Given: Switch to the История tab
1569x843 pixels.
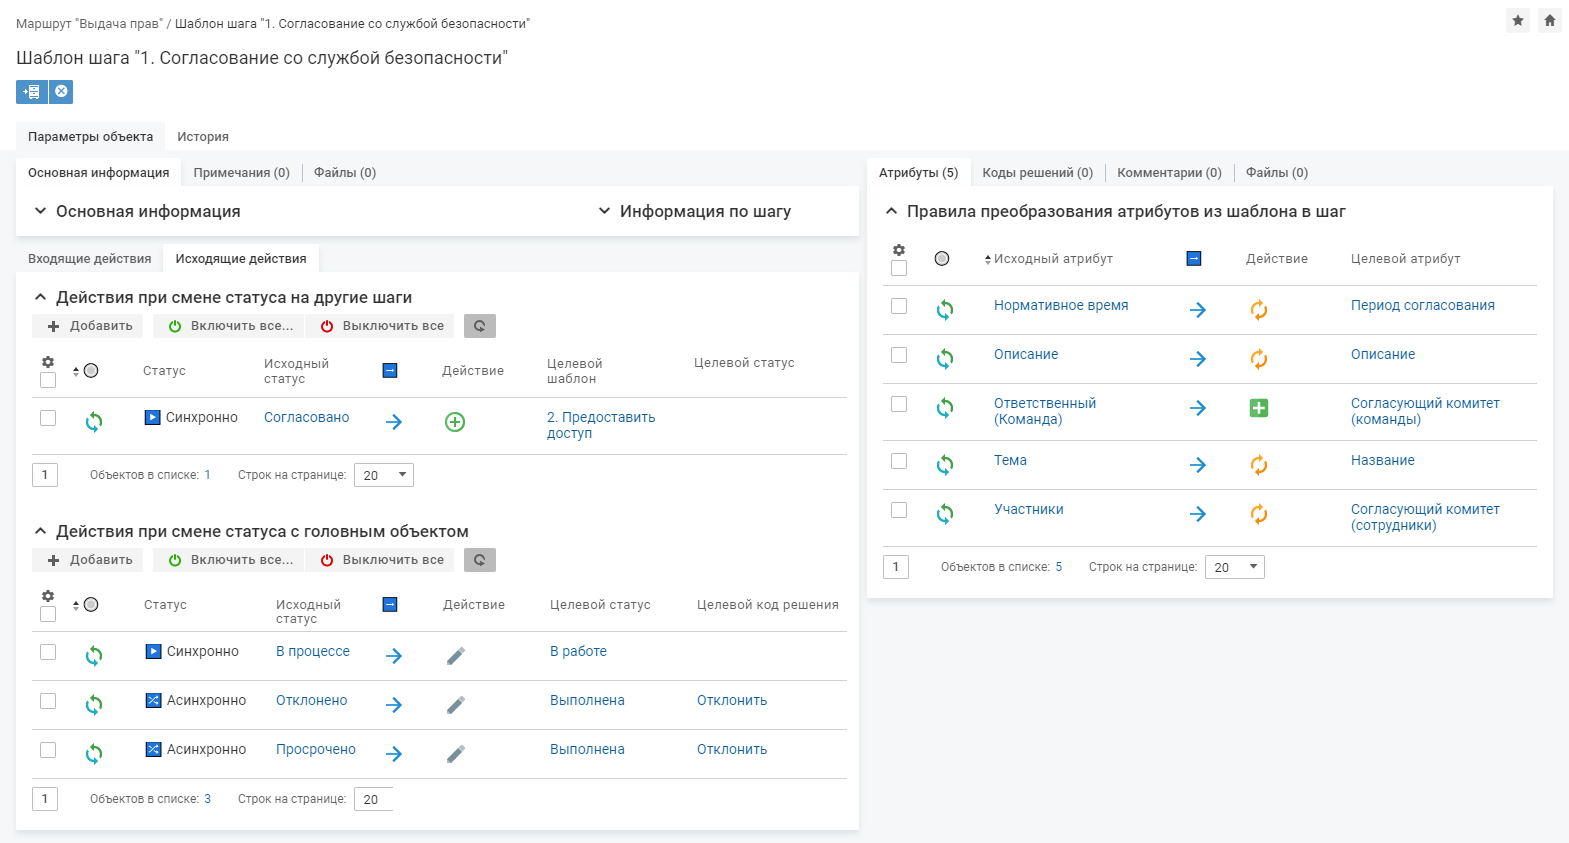Looking at the screenshot, I should (x=203, y=137).
